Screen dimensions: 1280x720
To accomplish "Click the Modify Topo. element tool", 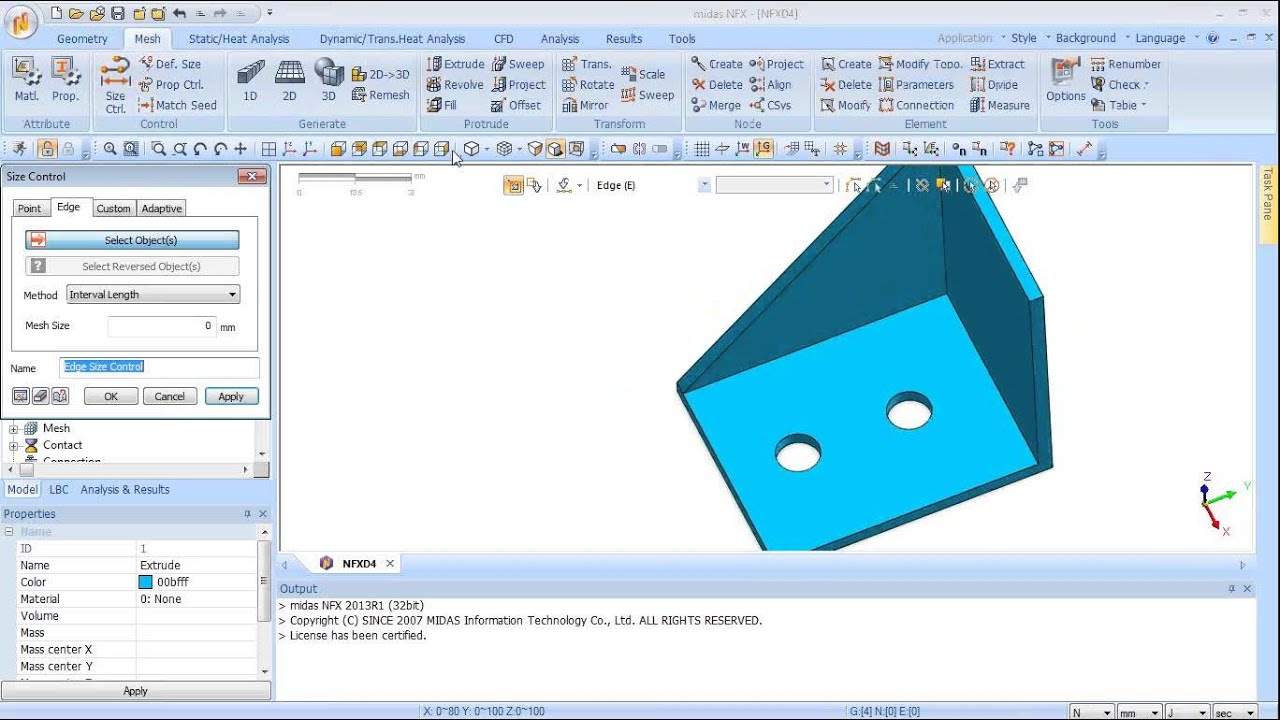I will click(920, 64).
